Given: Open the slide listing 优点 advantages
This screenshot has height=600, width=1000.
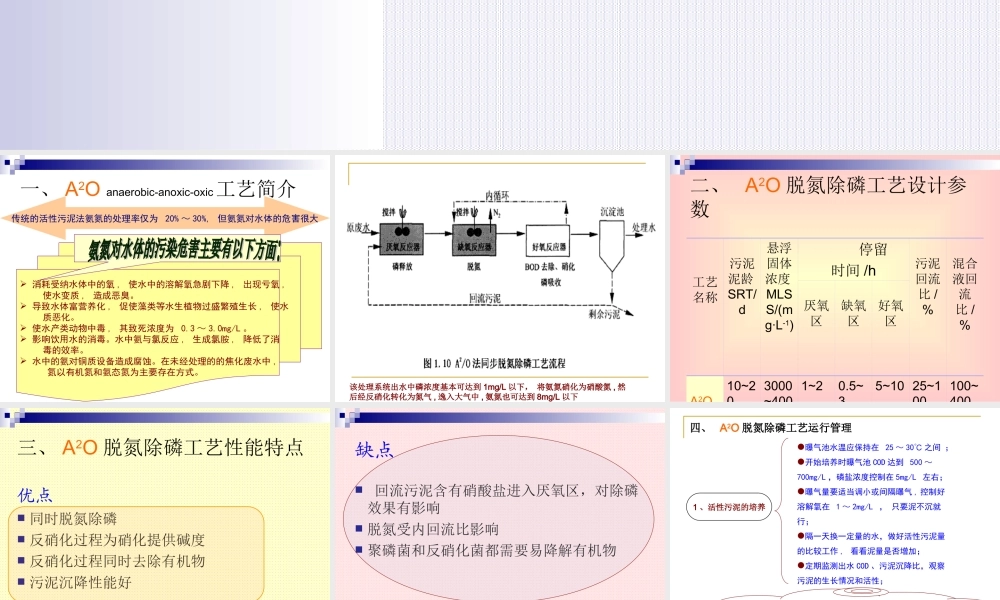Looking at the screenshot, I should [165, 504].
